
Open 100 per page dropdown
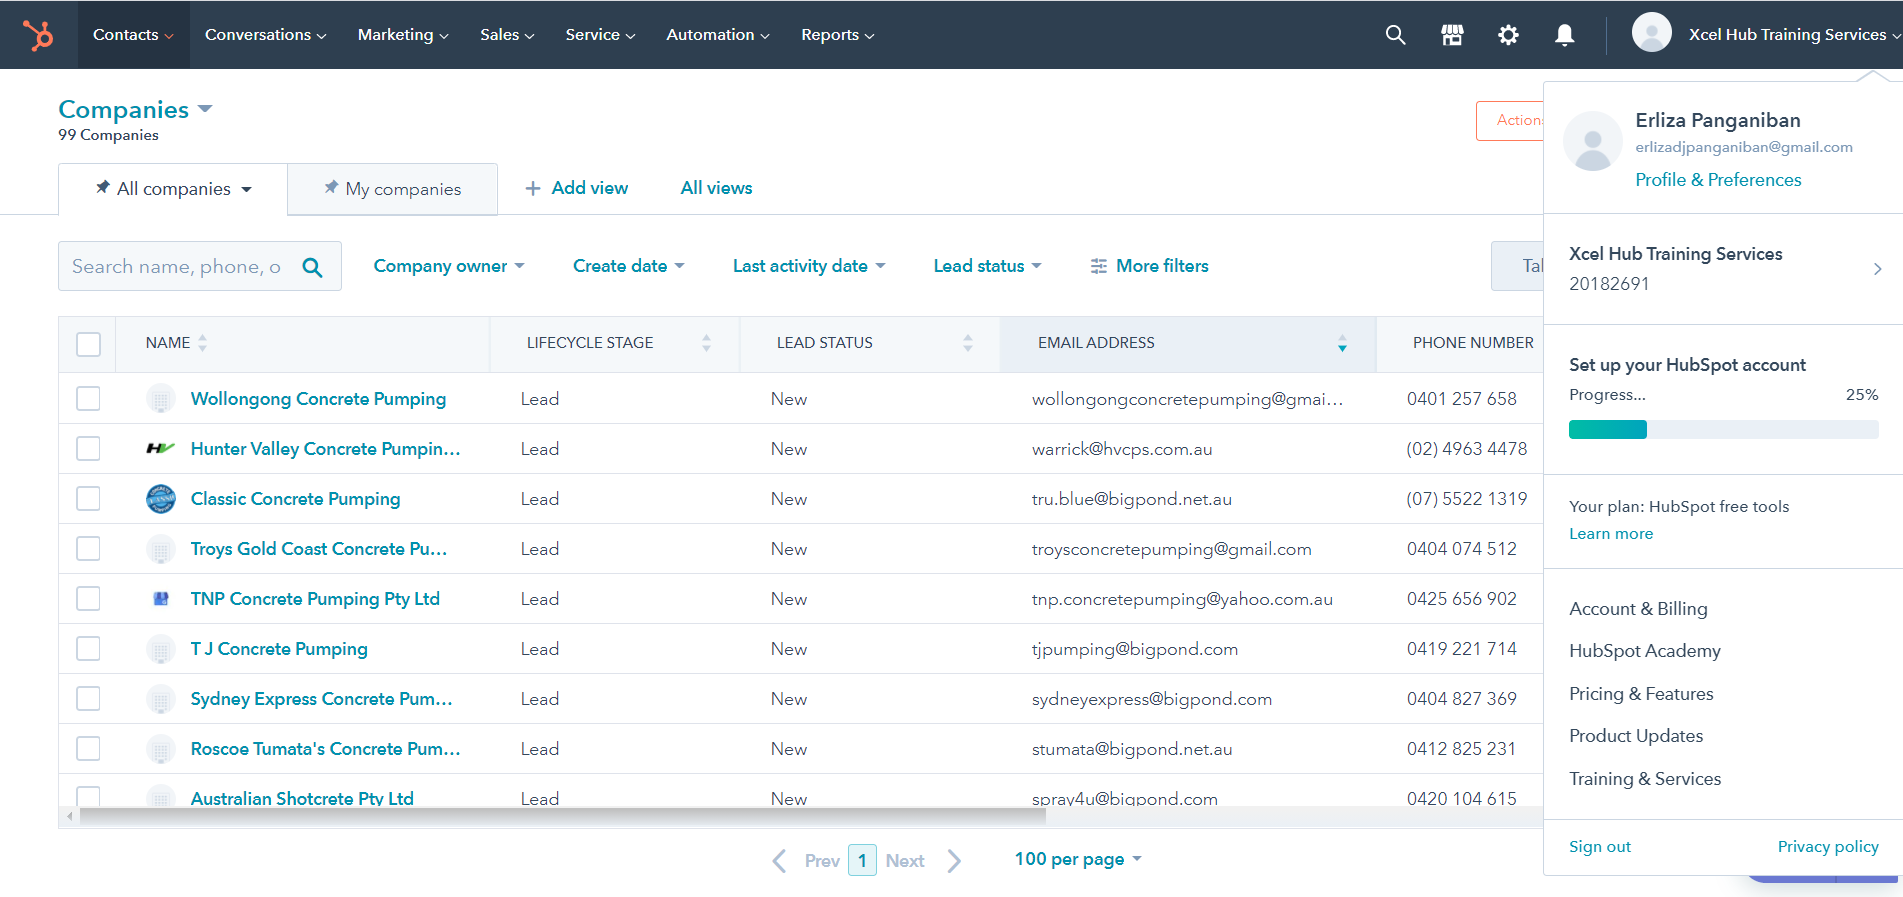(x=1078, y=859)
